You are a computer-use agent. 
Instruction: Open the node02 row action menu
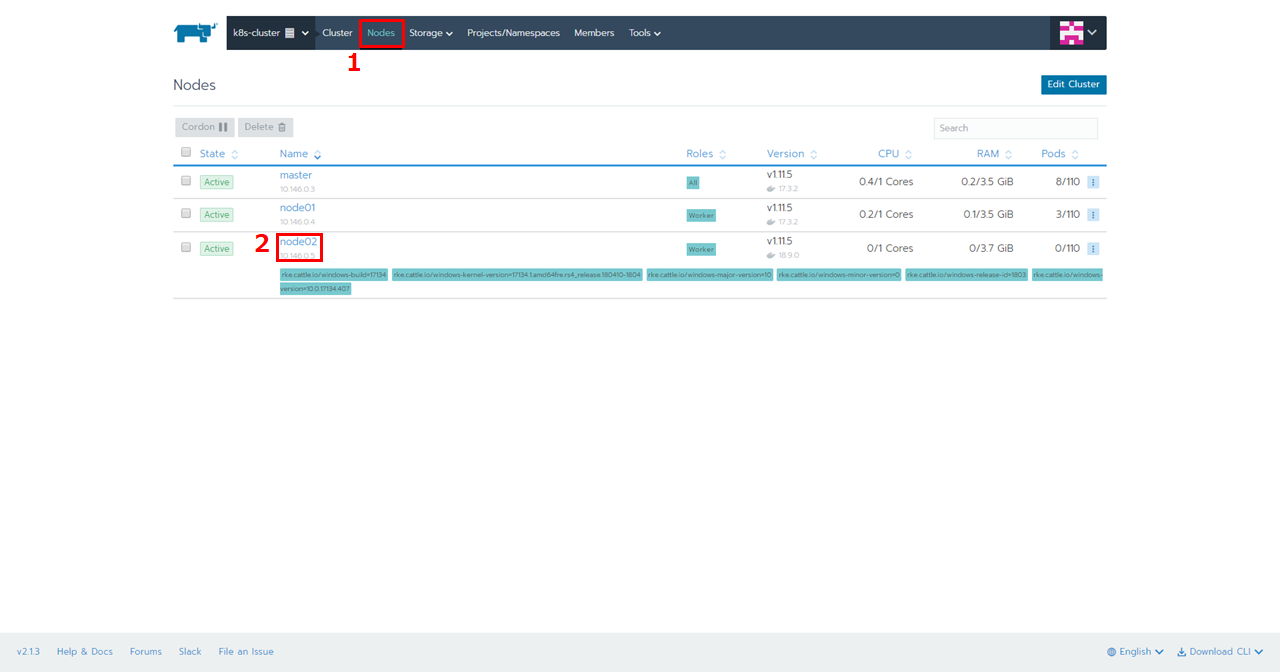click(x=1093, y=249)
